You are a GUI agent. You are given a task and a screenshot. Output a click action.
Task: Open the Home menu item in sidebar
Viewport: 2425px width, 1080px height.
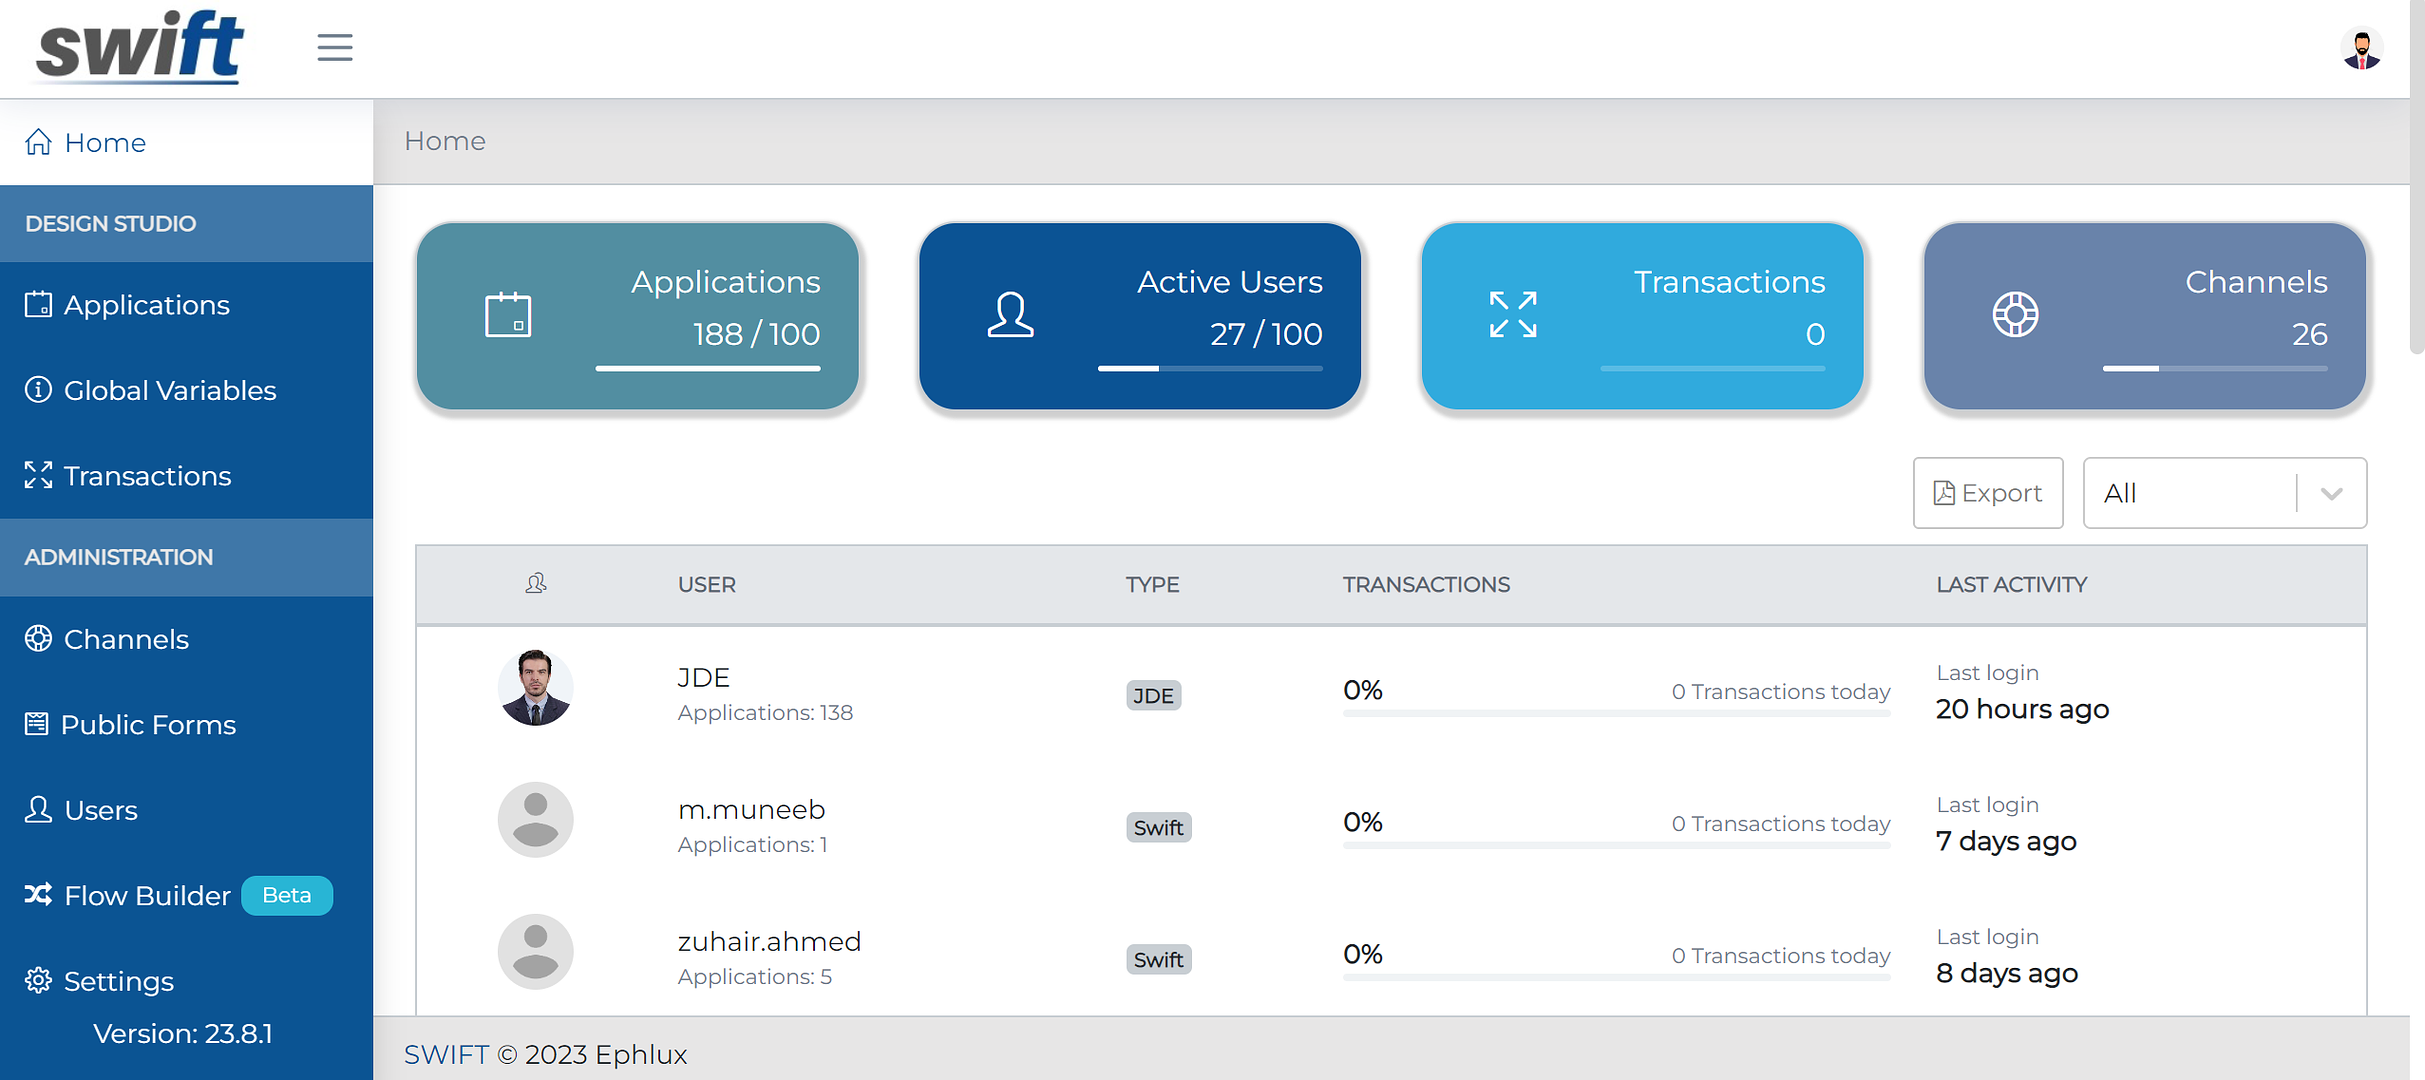tap(105, 142)
